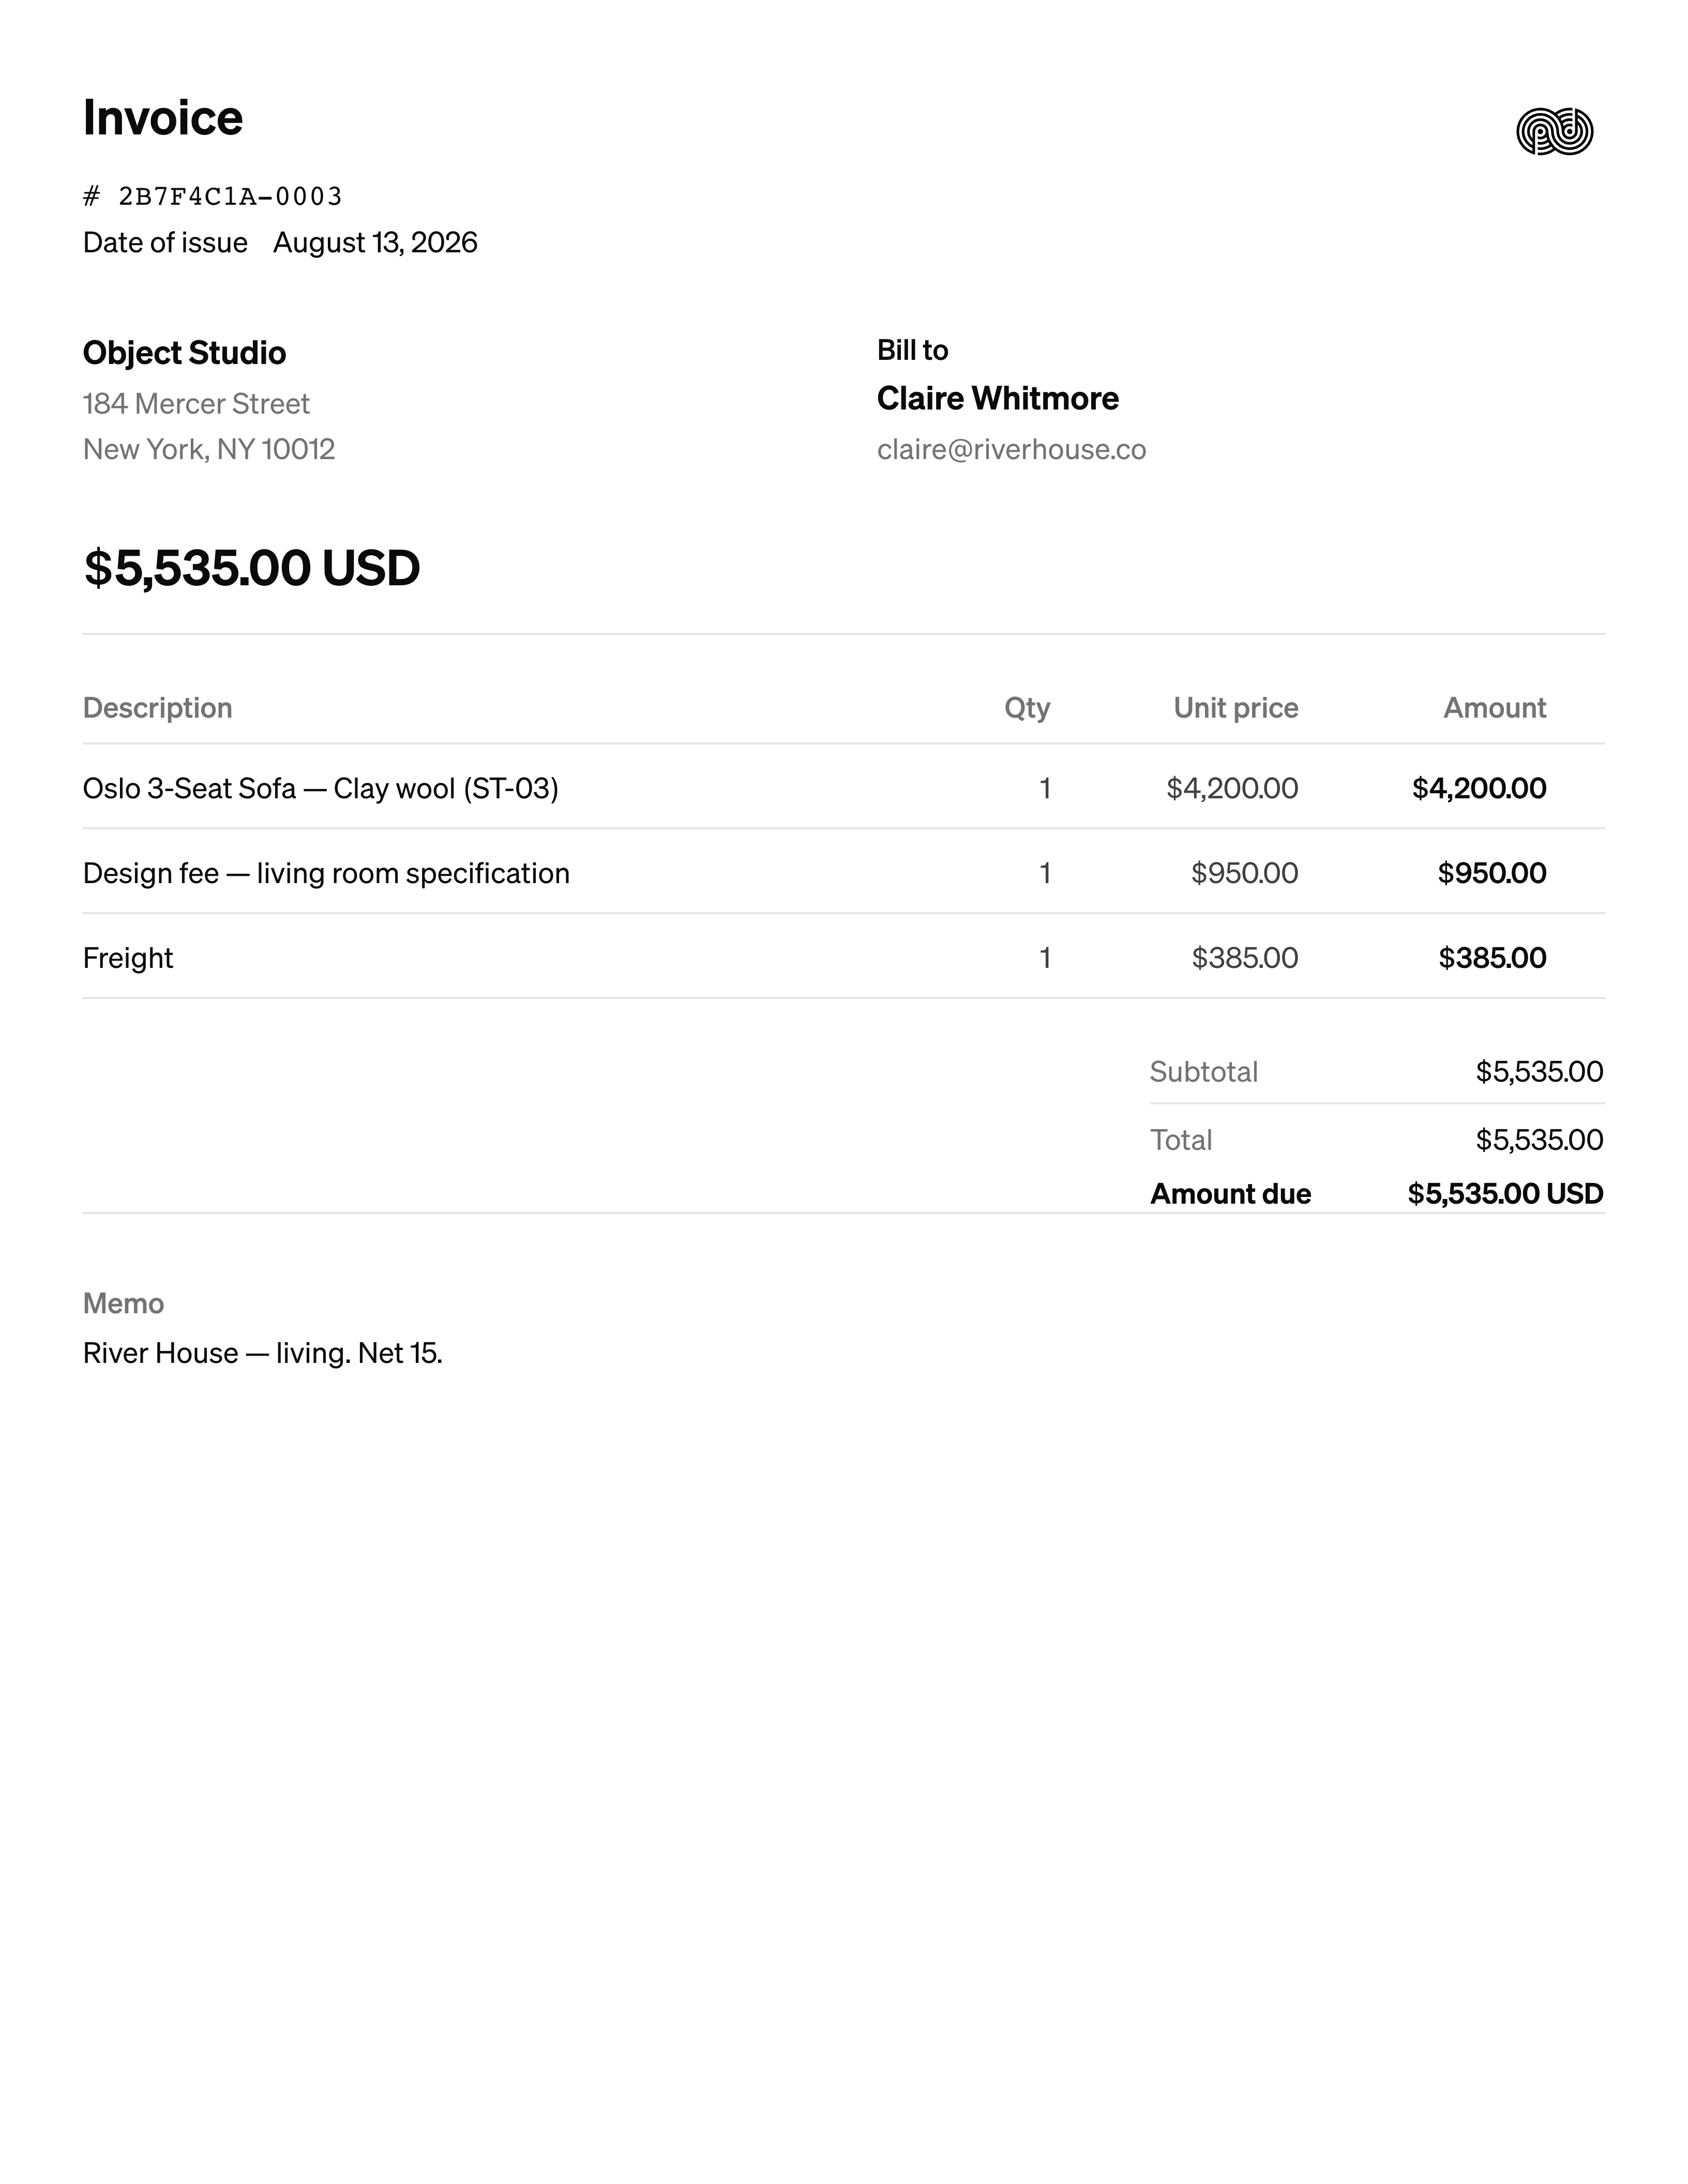1688x2184 pixels.
Task: Click the Amount column header
Action: (x=1494, y=708)
